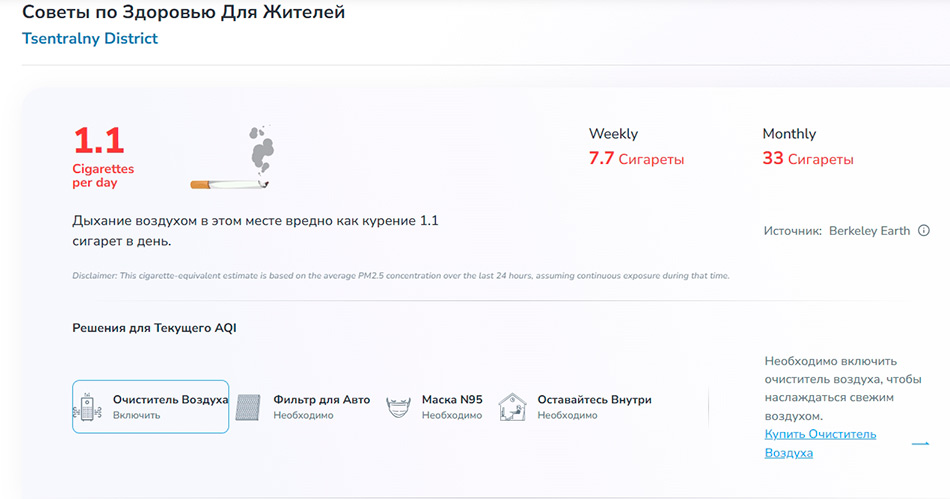Screen dimensions: 950x499
Task: Open the info icon beside Berkeley Earth
Action: [923, 231]
